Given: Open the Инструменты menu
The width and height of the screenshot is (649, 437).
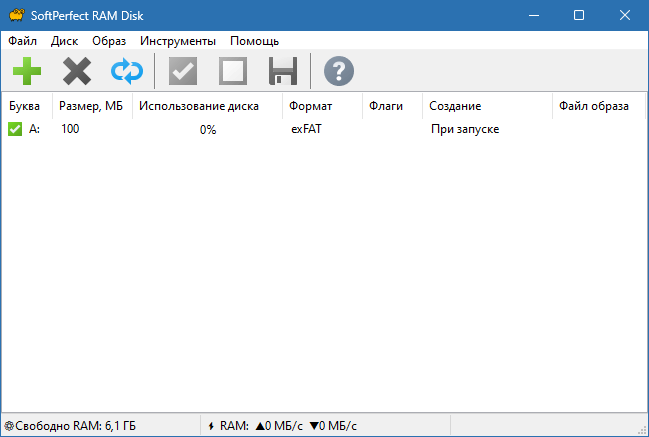Looking at the screenshot, I should 178,41.
